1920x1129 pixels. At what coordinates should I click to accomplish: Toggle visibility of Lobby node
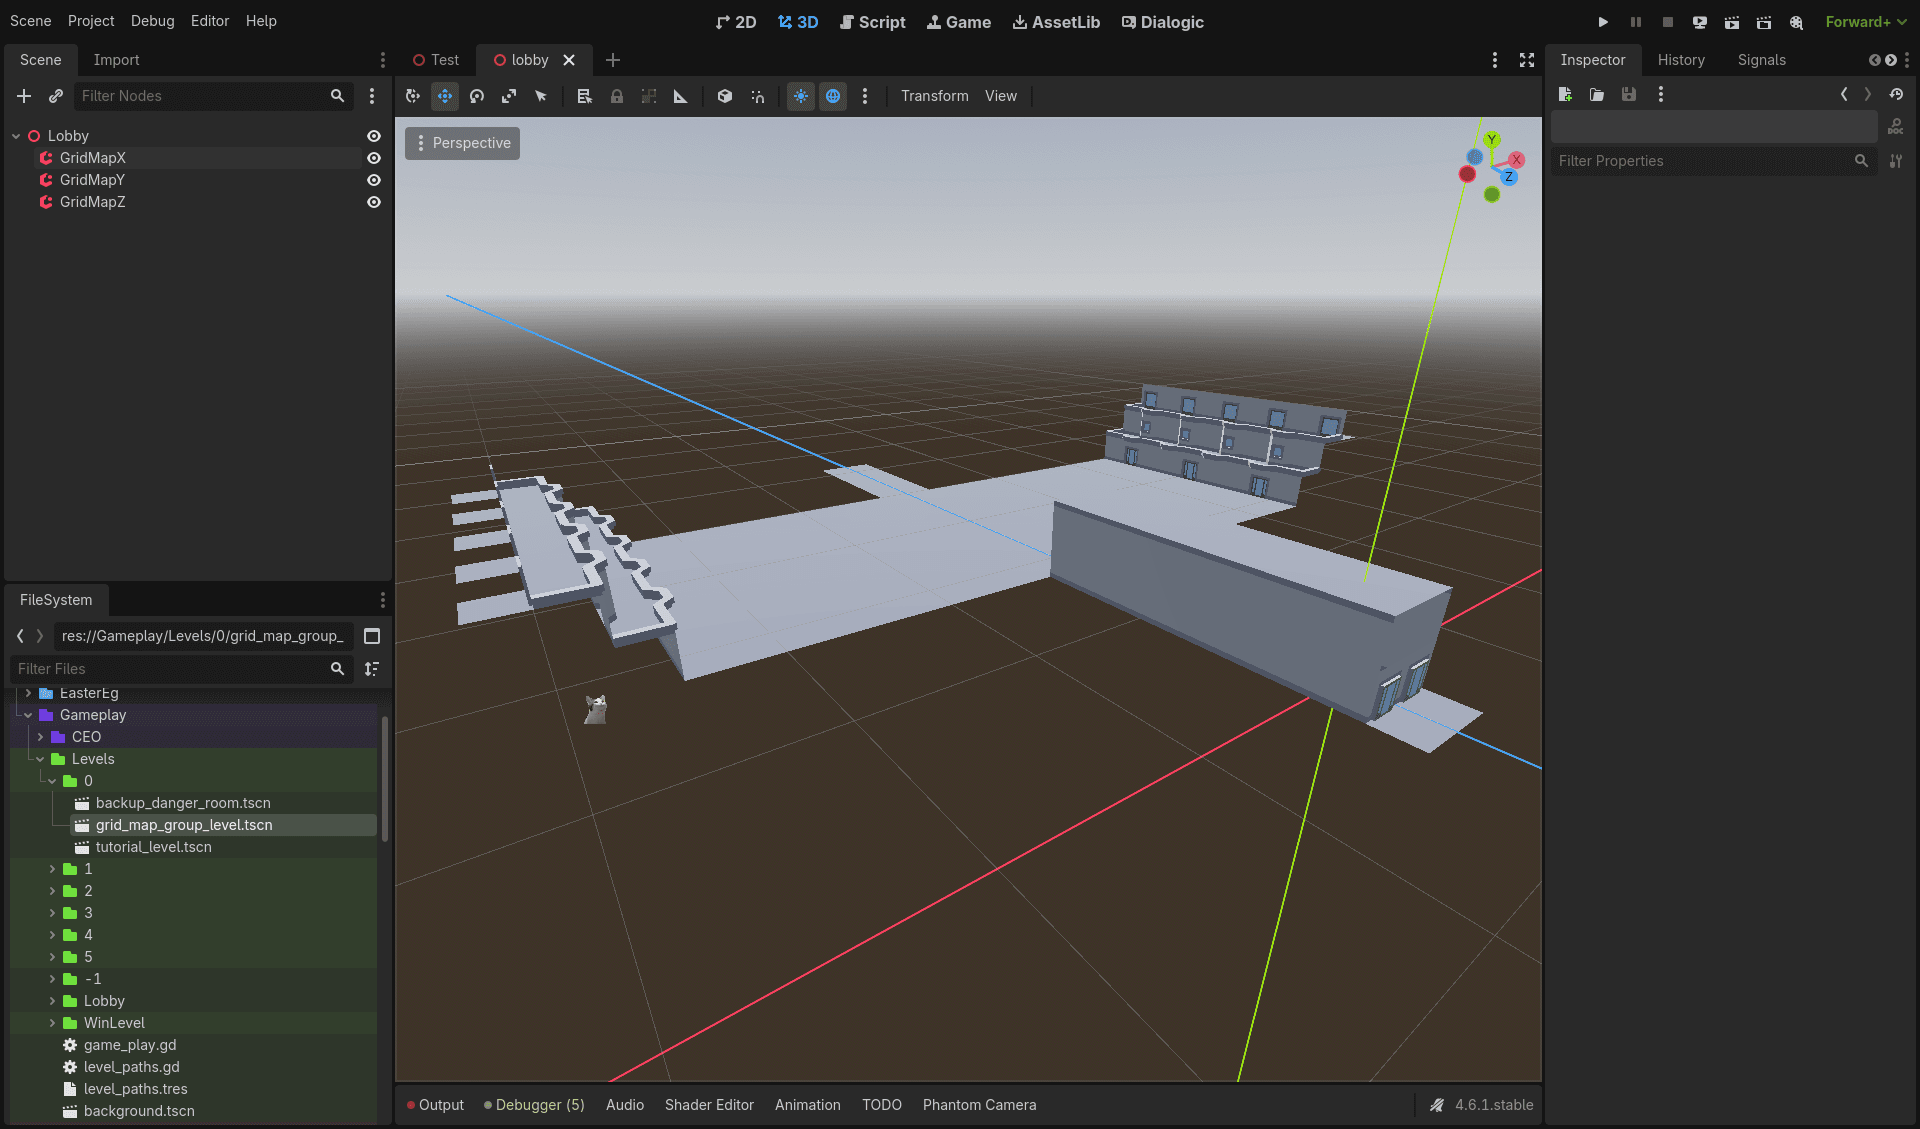374,136
